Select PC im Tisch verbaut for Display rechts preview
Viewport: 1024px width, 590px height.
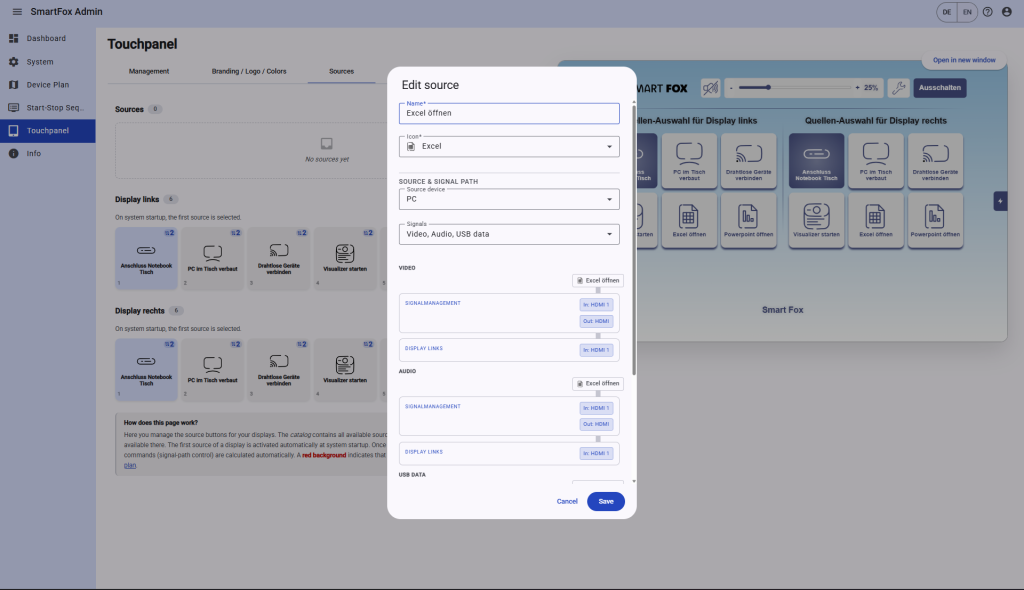pos(876,161)
